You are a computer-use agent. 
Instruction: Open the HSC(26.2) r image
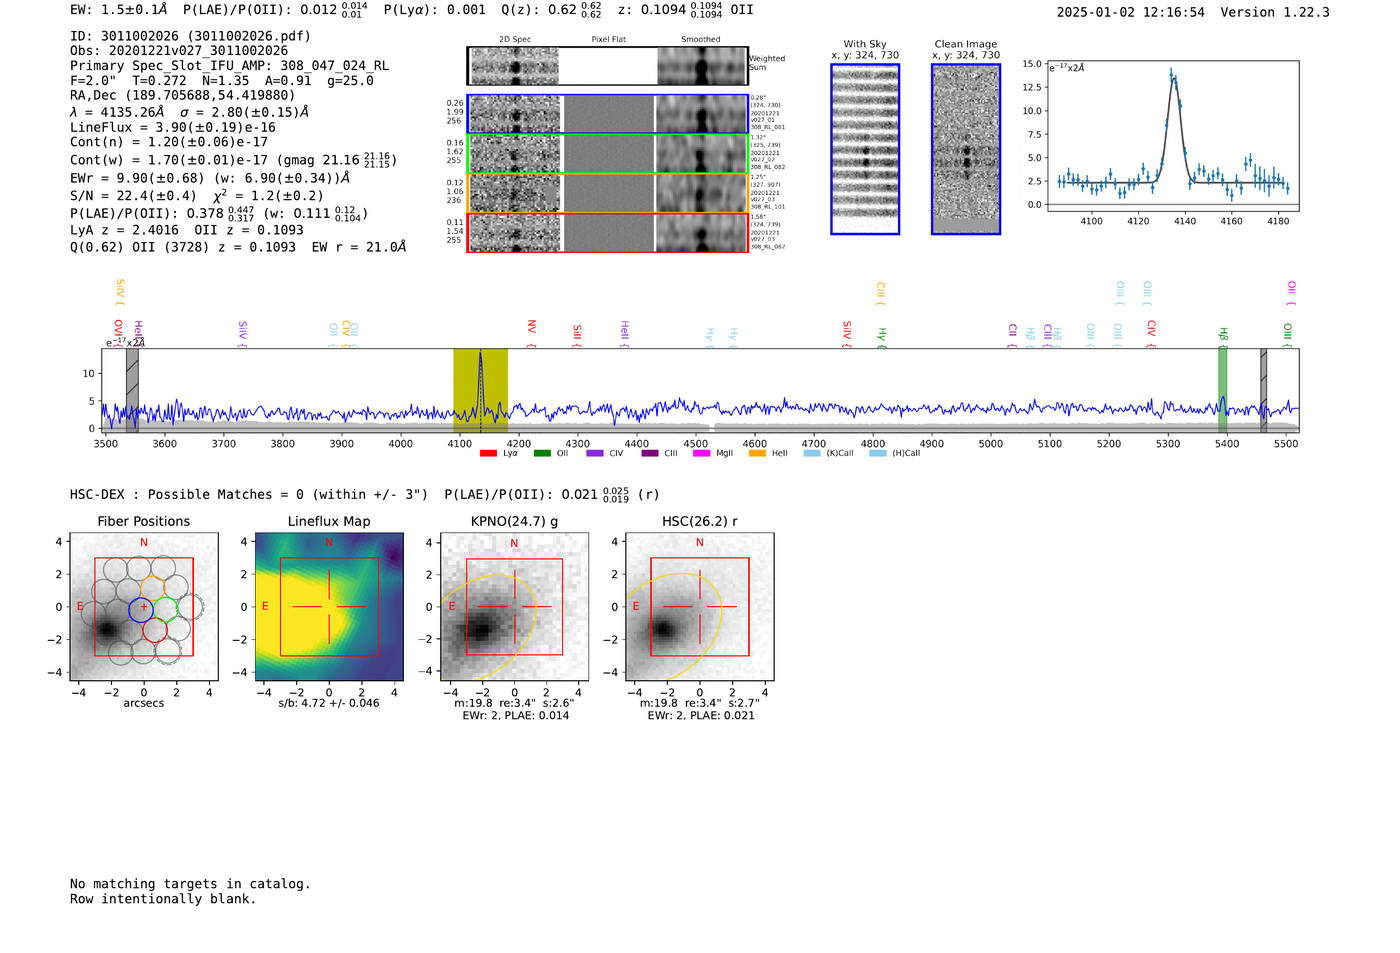[699, 607]
